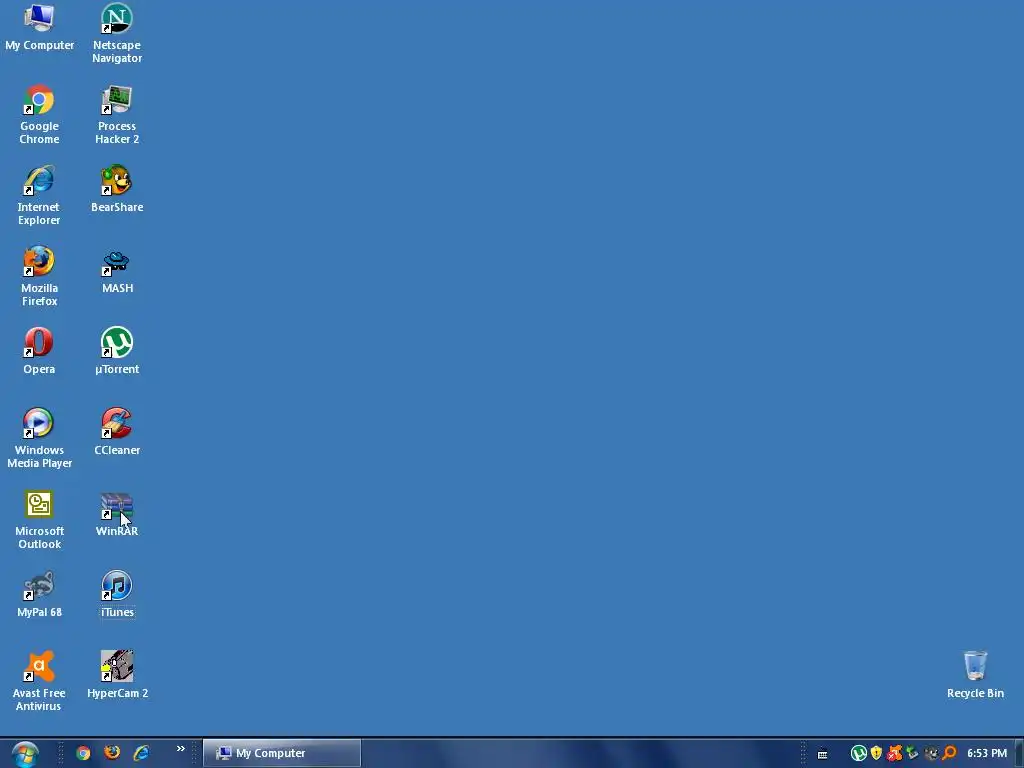Launch Firefox from the quick launch bar
This screenshot has width=1024, height=768.
tap(112, 753)
